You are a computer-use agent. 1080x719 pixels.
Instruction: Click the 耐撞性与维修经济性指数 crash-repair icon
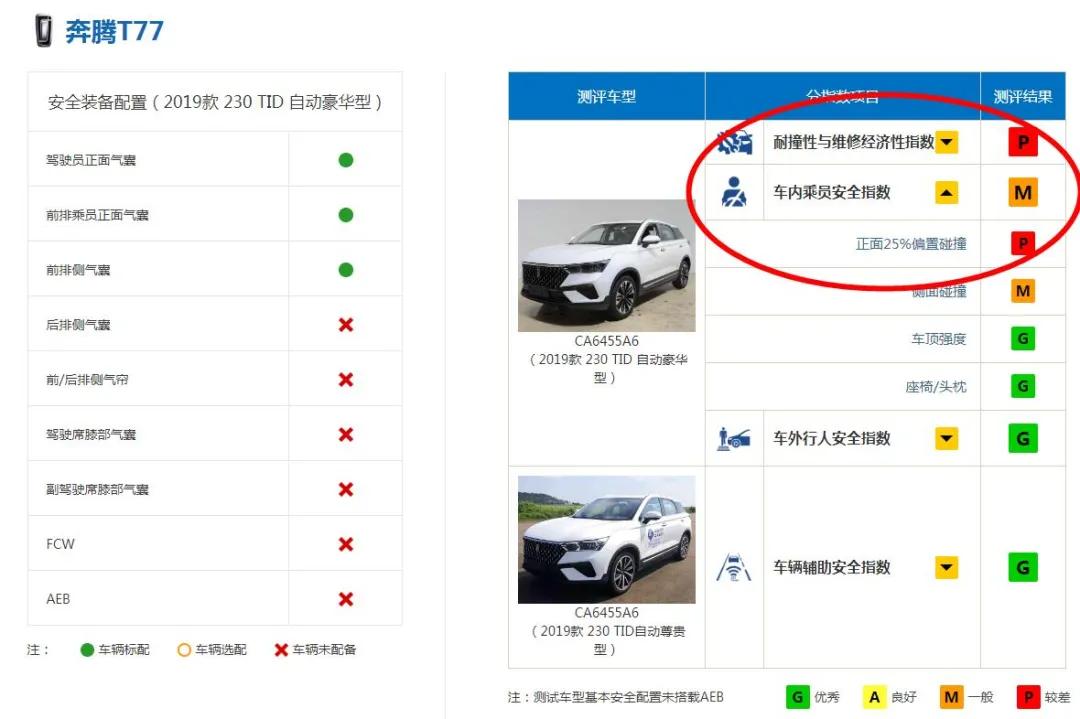735,142
